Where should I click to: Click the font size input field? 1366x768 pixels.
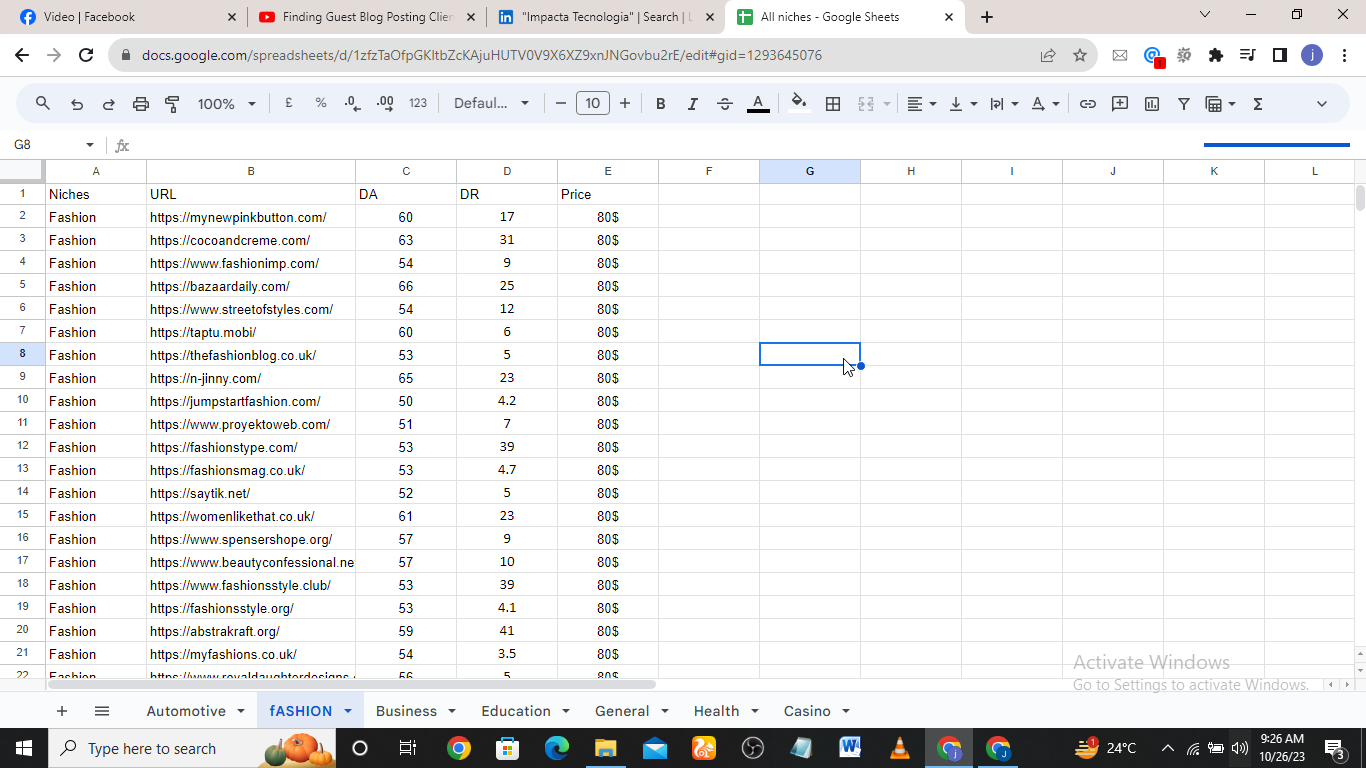click(x=593, y=104)
